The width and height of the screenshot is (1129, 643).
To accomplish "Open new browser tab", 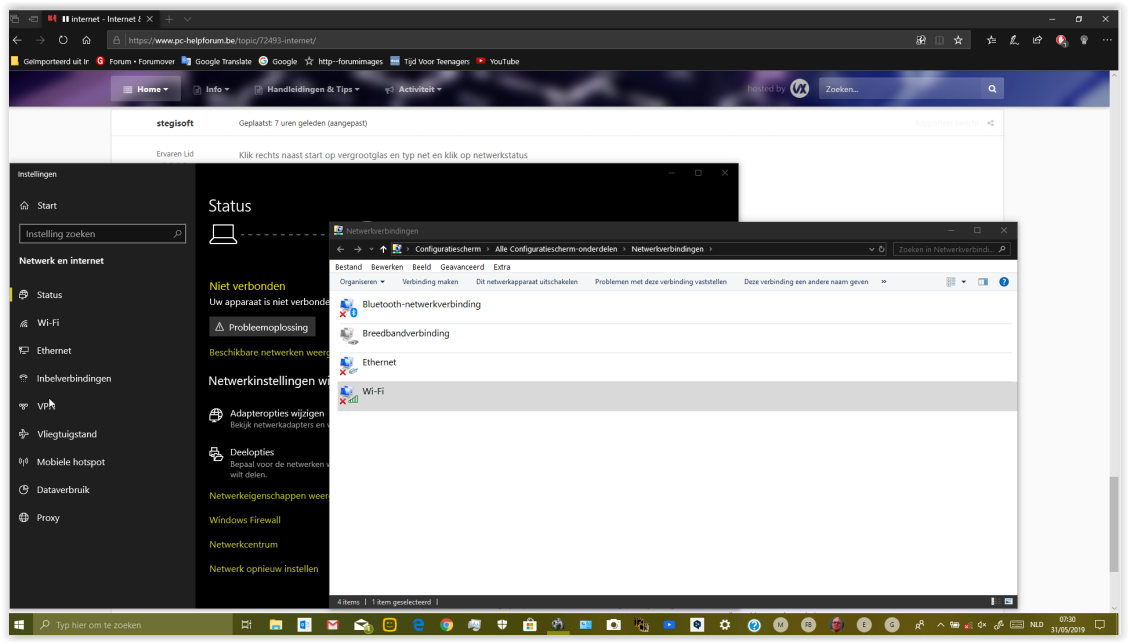I will pyautogui.click(x=169, y=19).
